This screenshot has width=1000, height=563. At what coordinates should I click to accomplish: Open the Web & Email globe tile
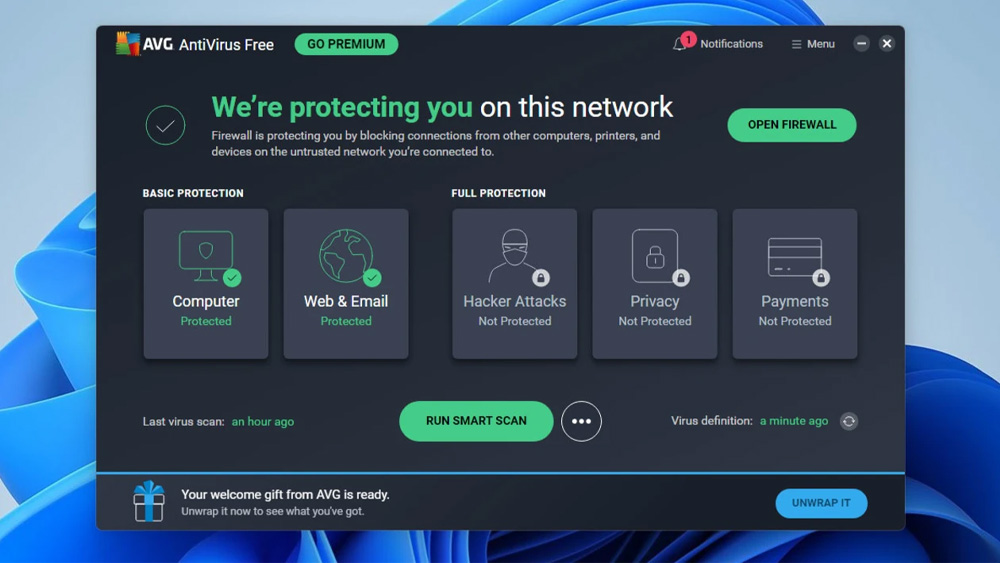tap(346, 284)
